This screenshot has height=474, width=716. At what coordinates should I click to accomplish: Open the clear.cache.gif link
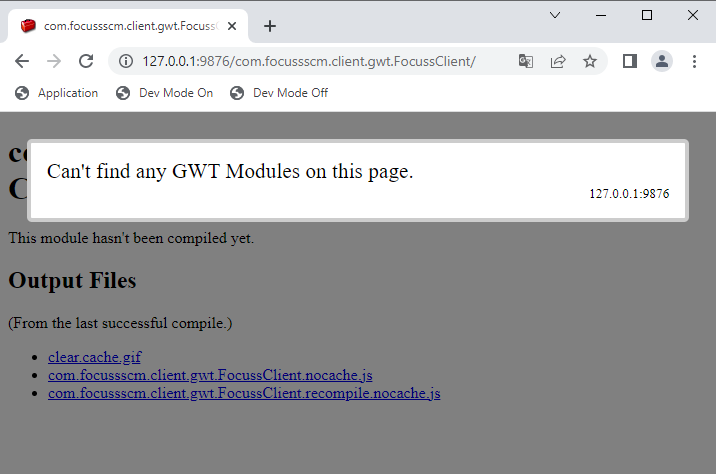pos(95,357)
